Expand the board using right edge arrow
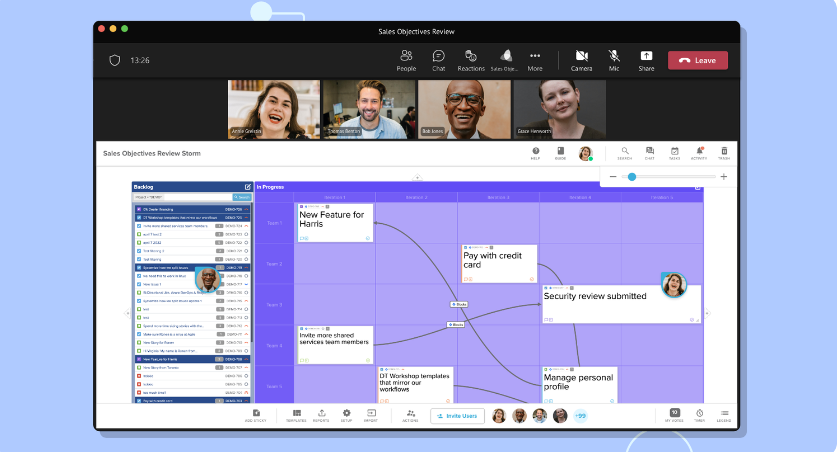 coord(708,313)
